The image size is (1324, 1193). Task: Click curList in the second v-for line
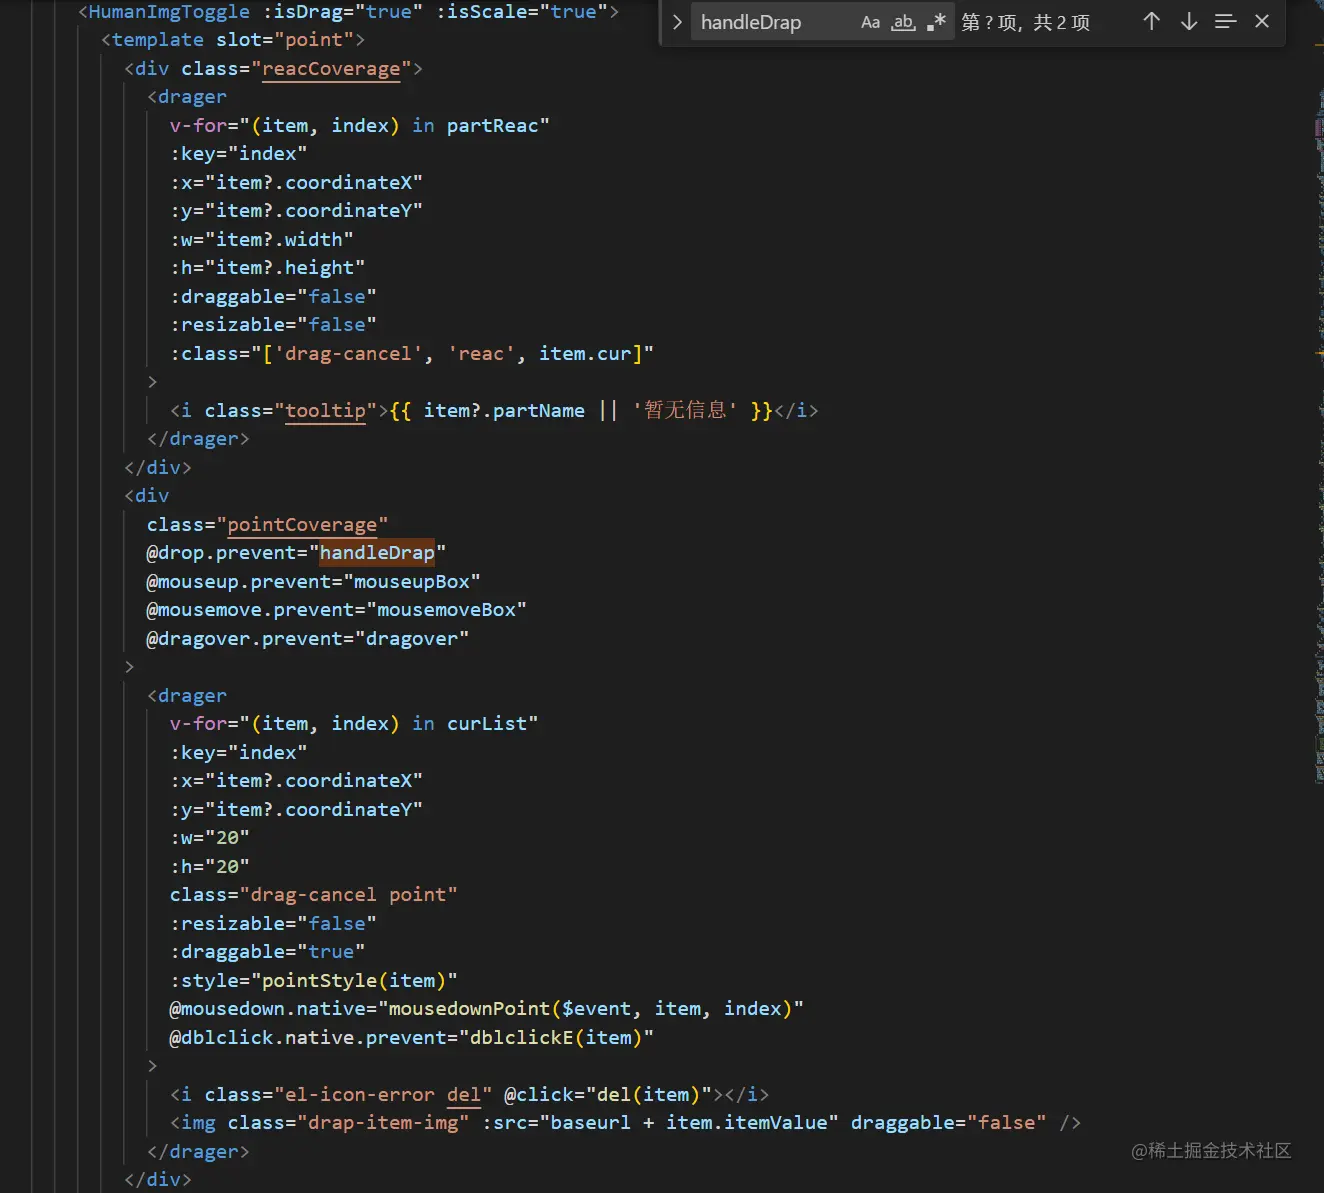click(x=487, y=724)
